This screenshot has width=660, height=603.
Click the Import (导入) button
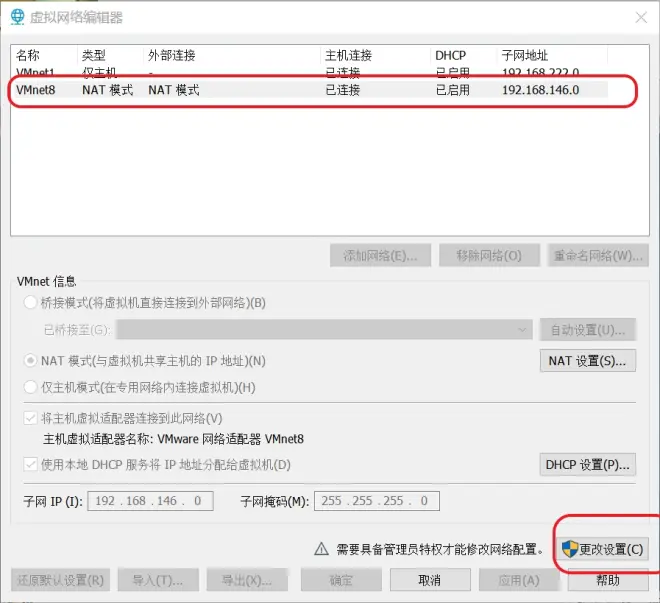pyautogui.click(x=158, y=580)
